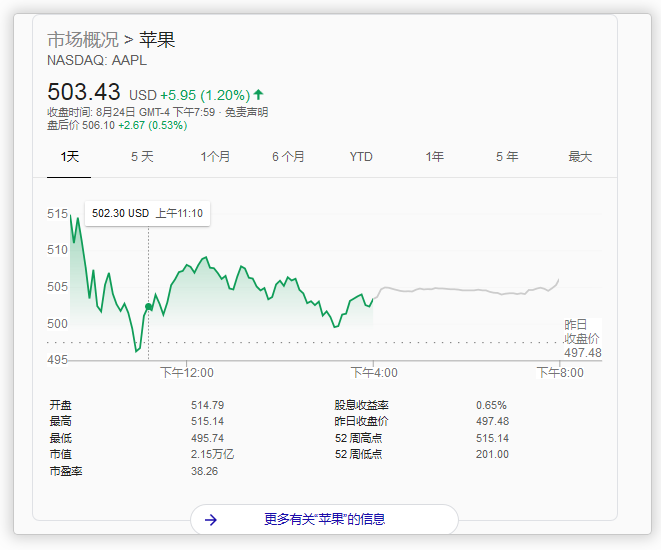
Task: Click the green up-arrow price change icon
Action: (258, 94)
